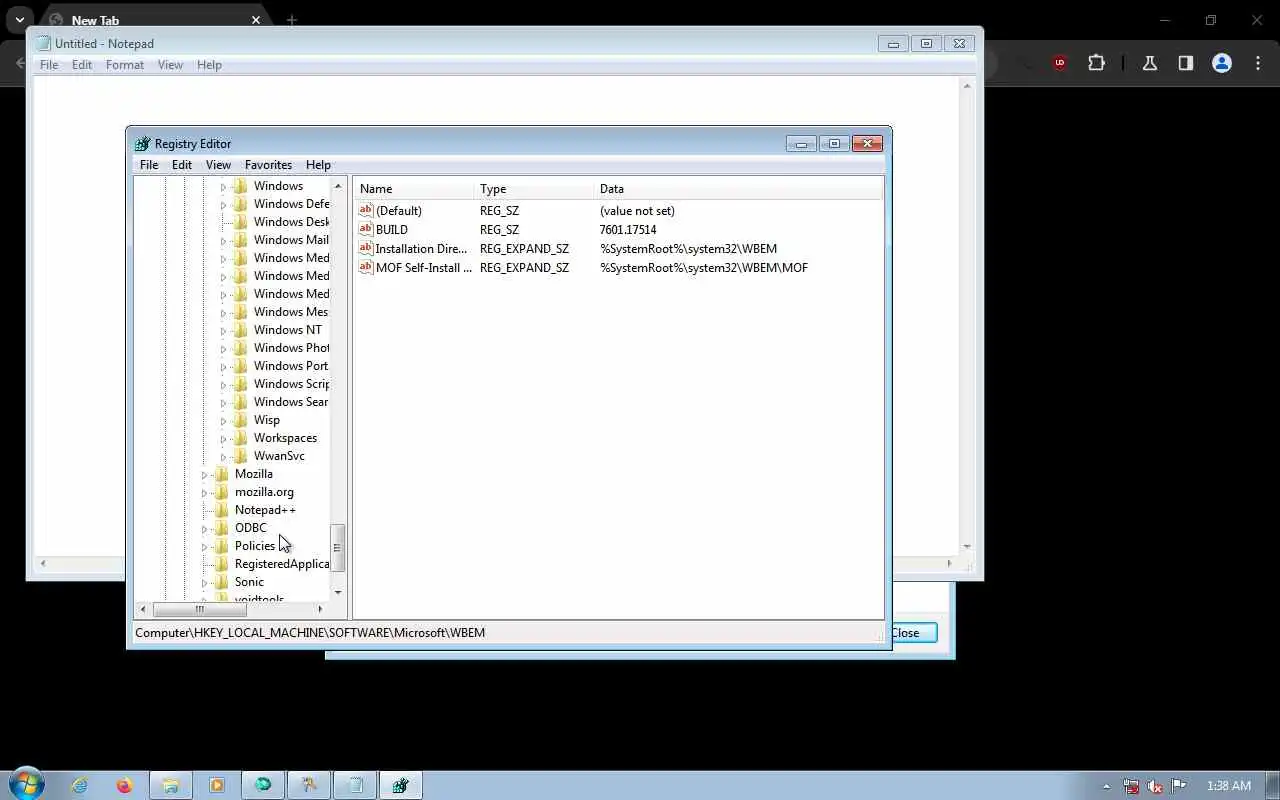Click the 1:38 AM system clock
The image size is (1280, 800).
(x=1229, y=786)
